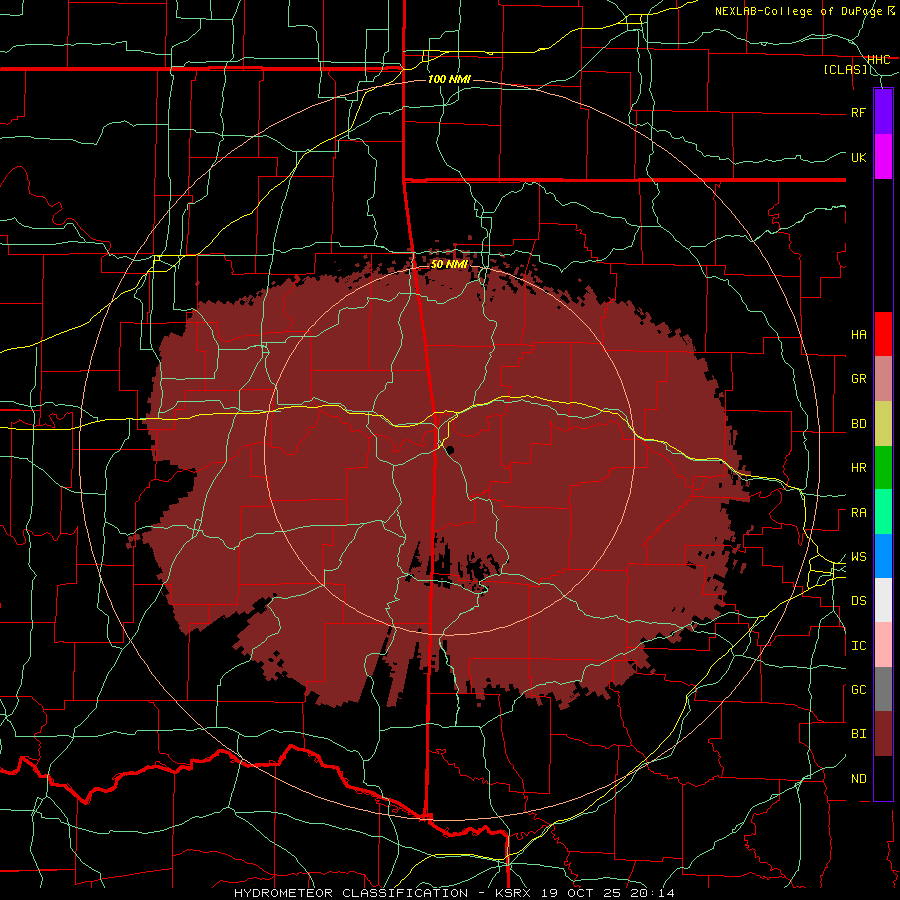This screenshot has height=900, width=900.
Task: Click the '20:14' timestamp text
Action: pyautogui.click(x=652, y=893)
